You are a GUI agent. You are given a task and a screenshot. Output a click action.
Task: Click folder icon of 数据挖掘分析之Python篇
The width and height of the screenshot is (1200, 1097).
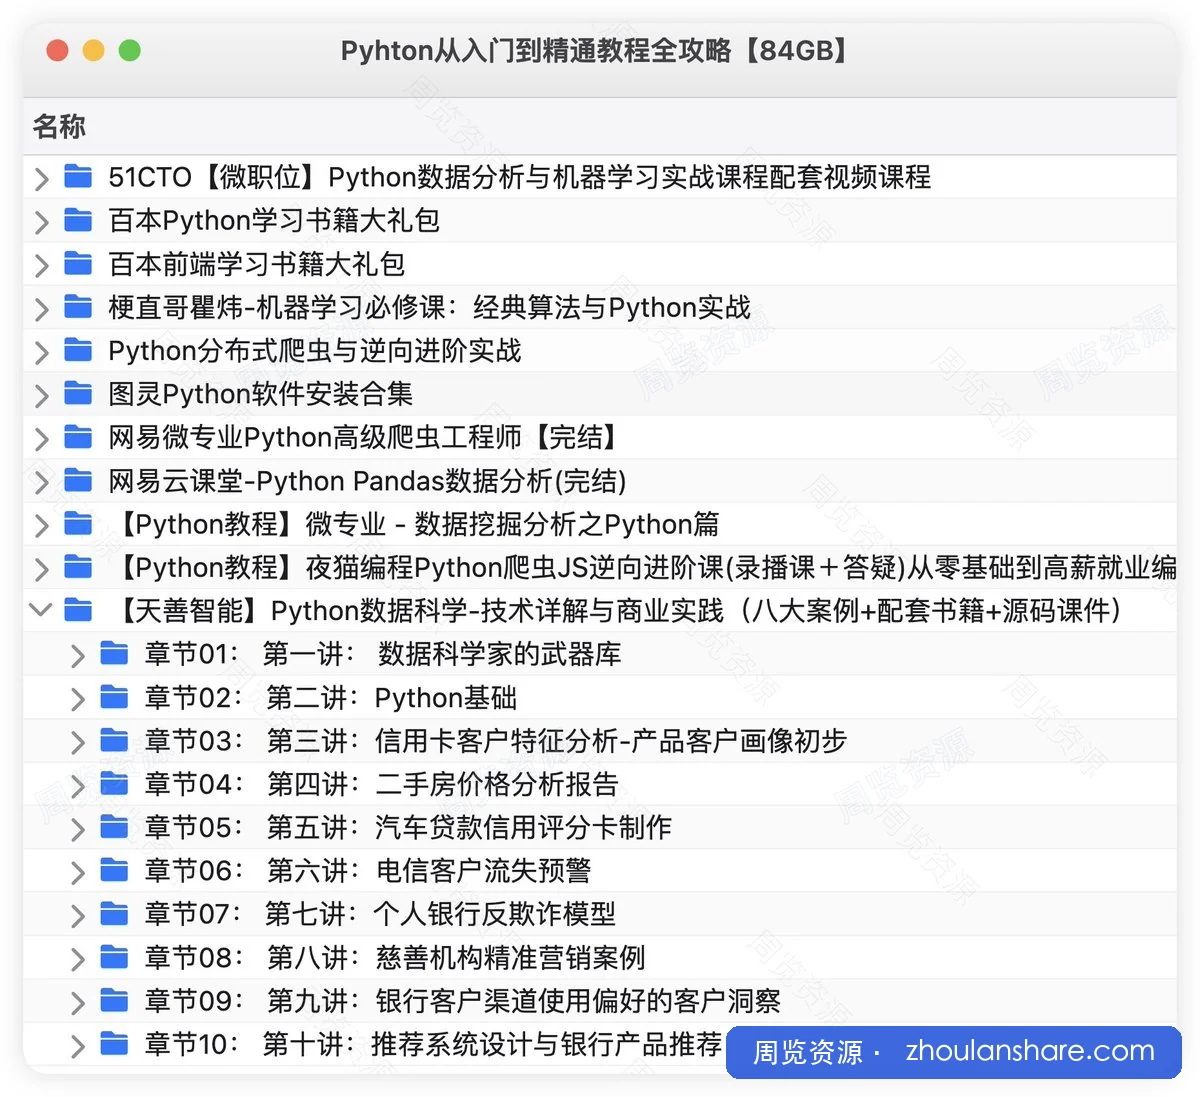[78, 524]
